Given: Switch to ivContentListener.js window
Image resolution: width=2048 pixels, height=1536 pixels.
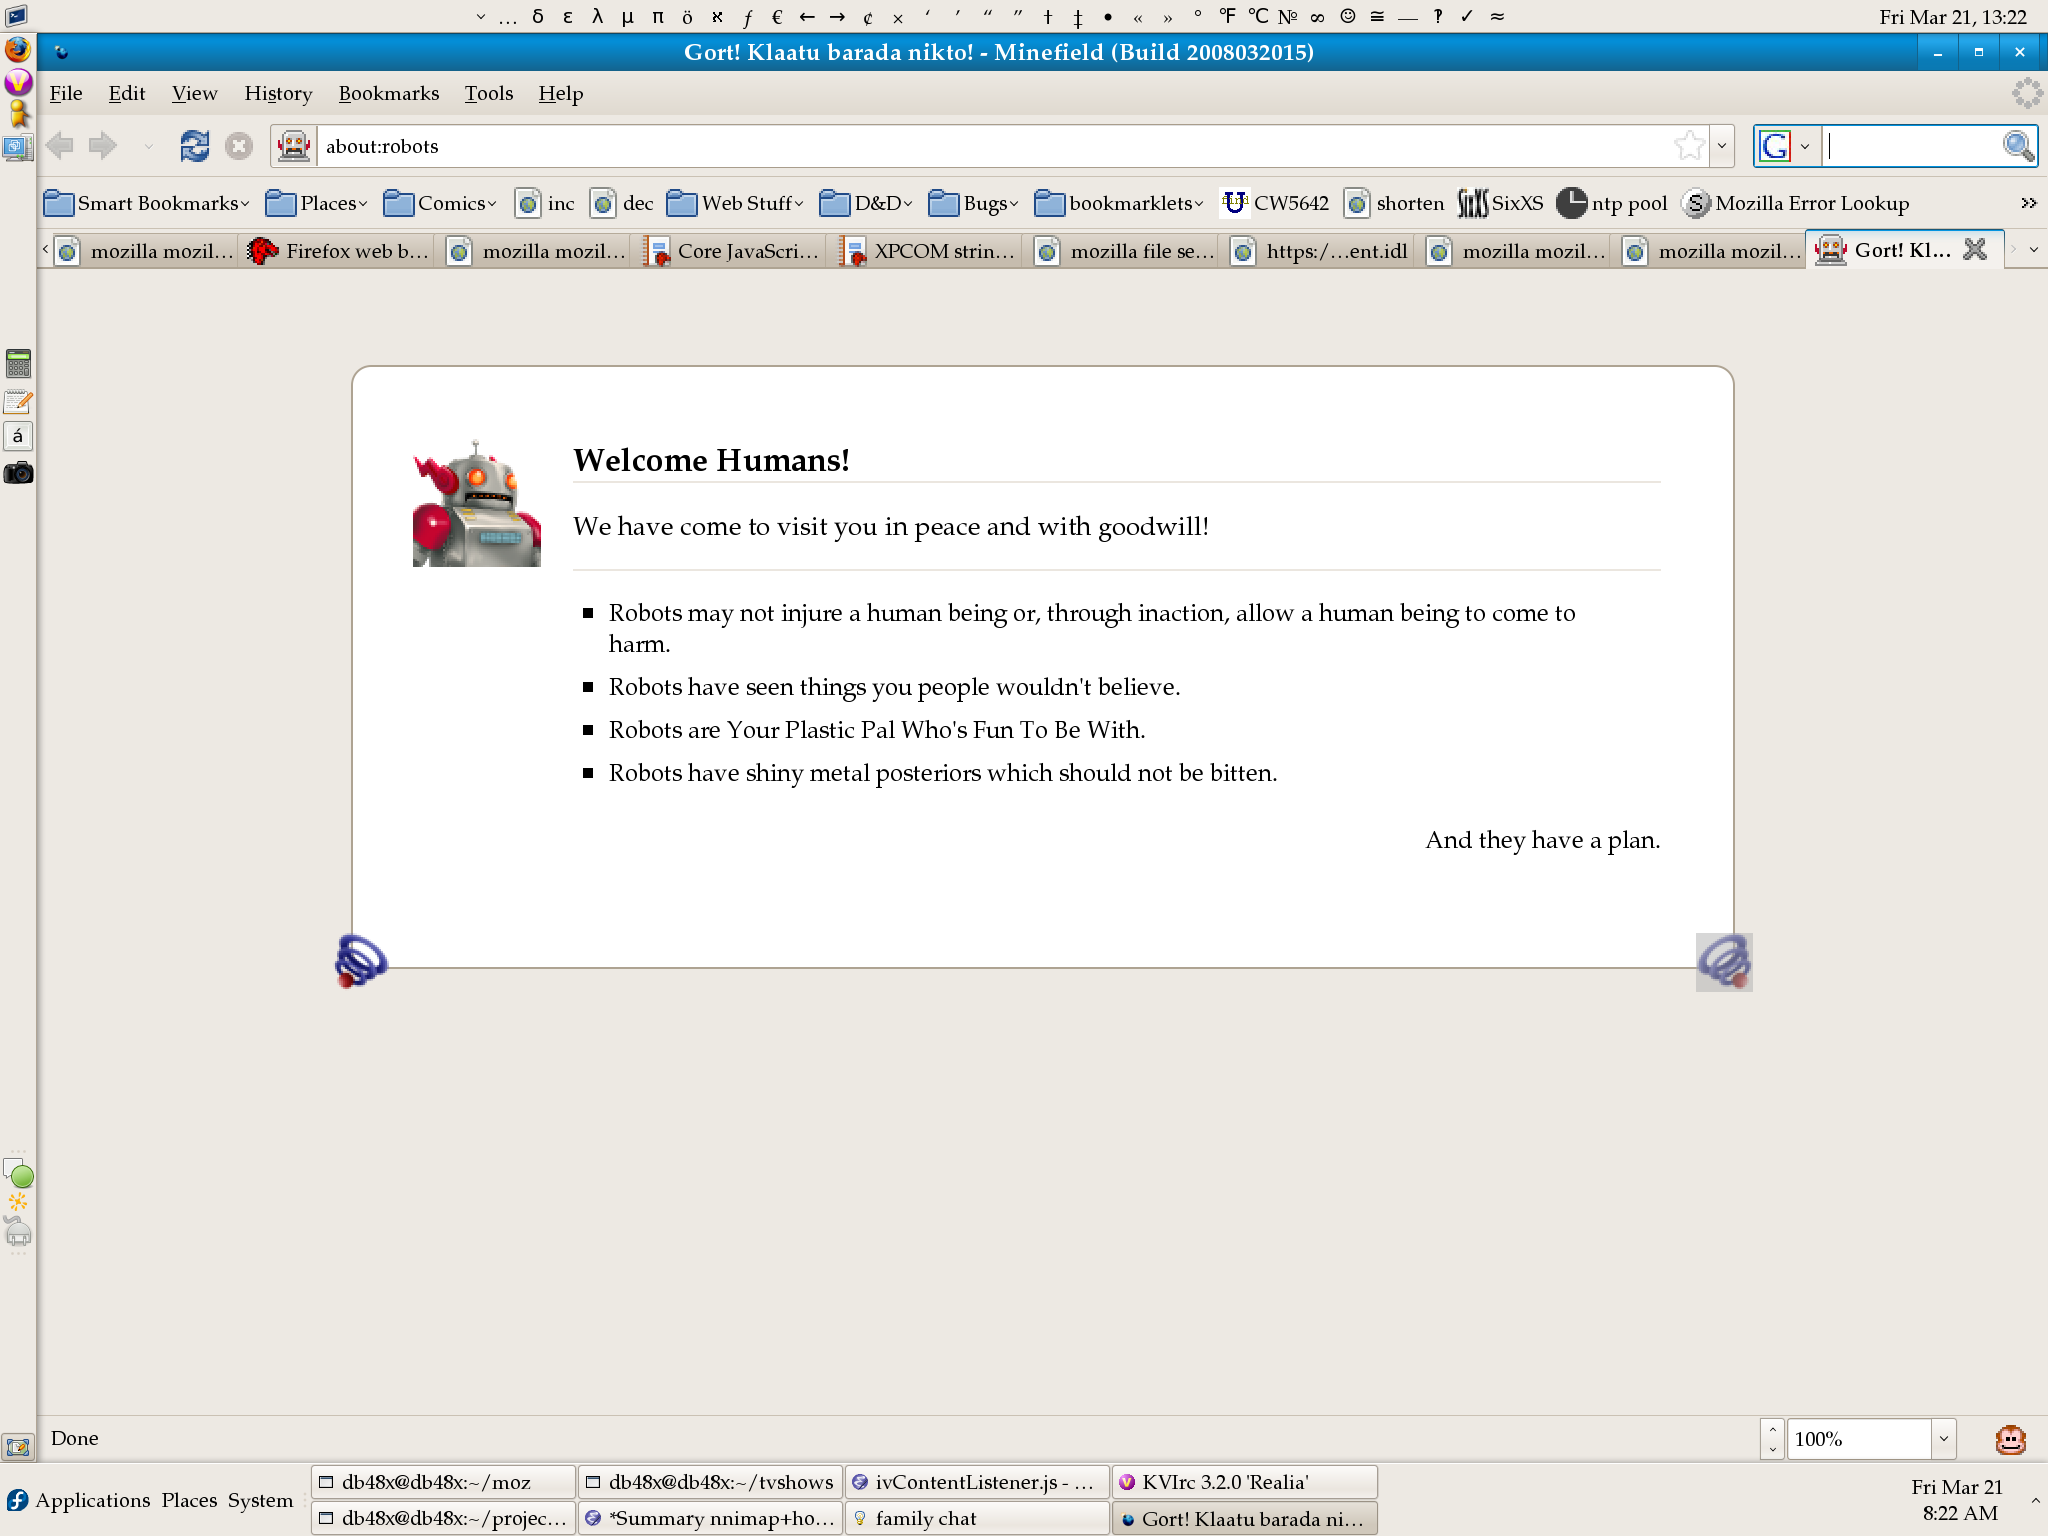Looking at the screenshot, I should tap(977, 1482).
